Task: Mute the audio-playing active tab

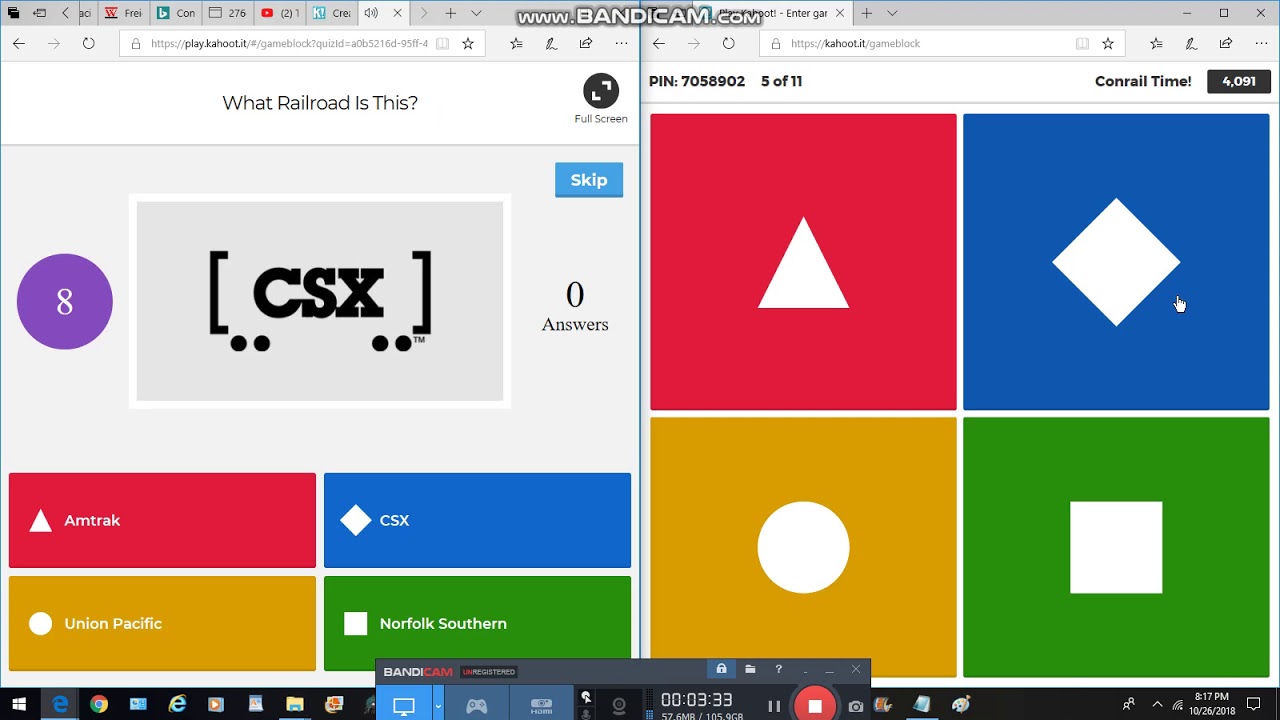Action: [371, 13]
